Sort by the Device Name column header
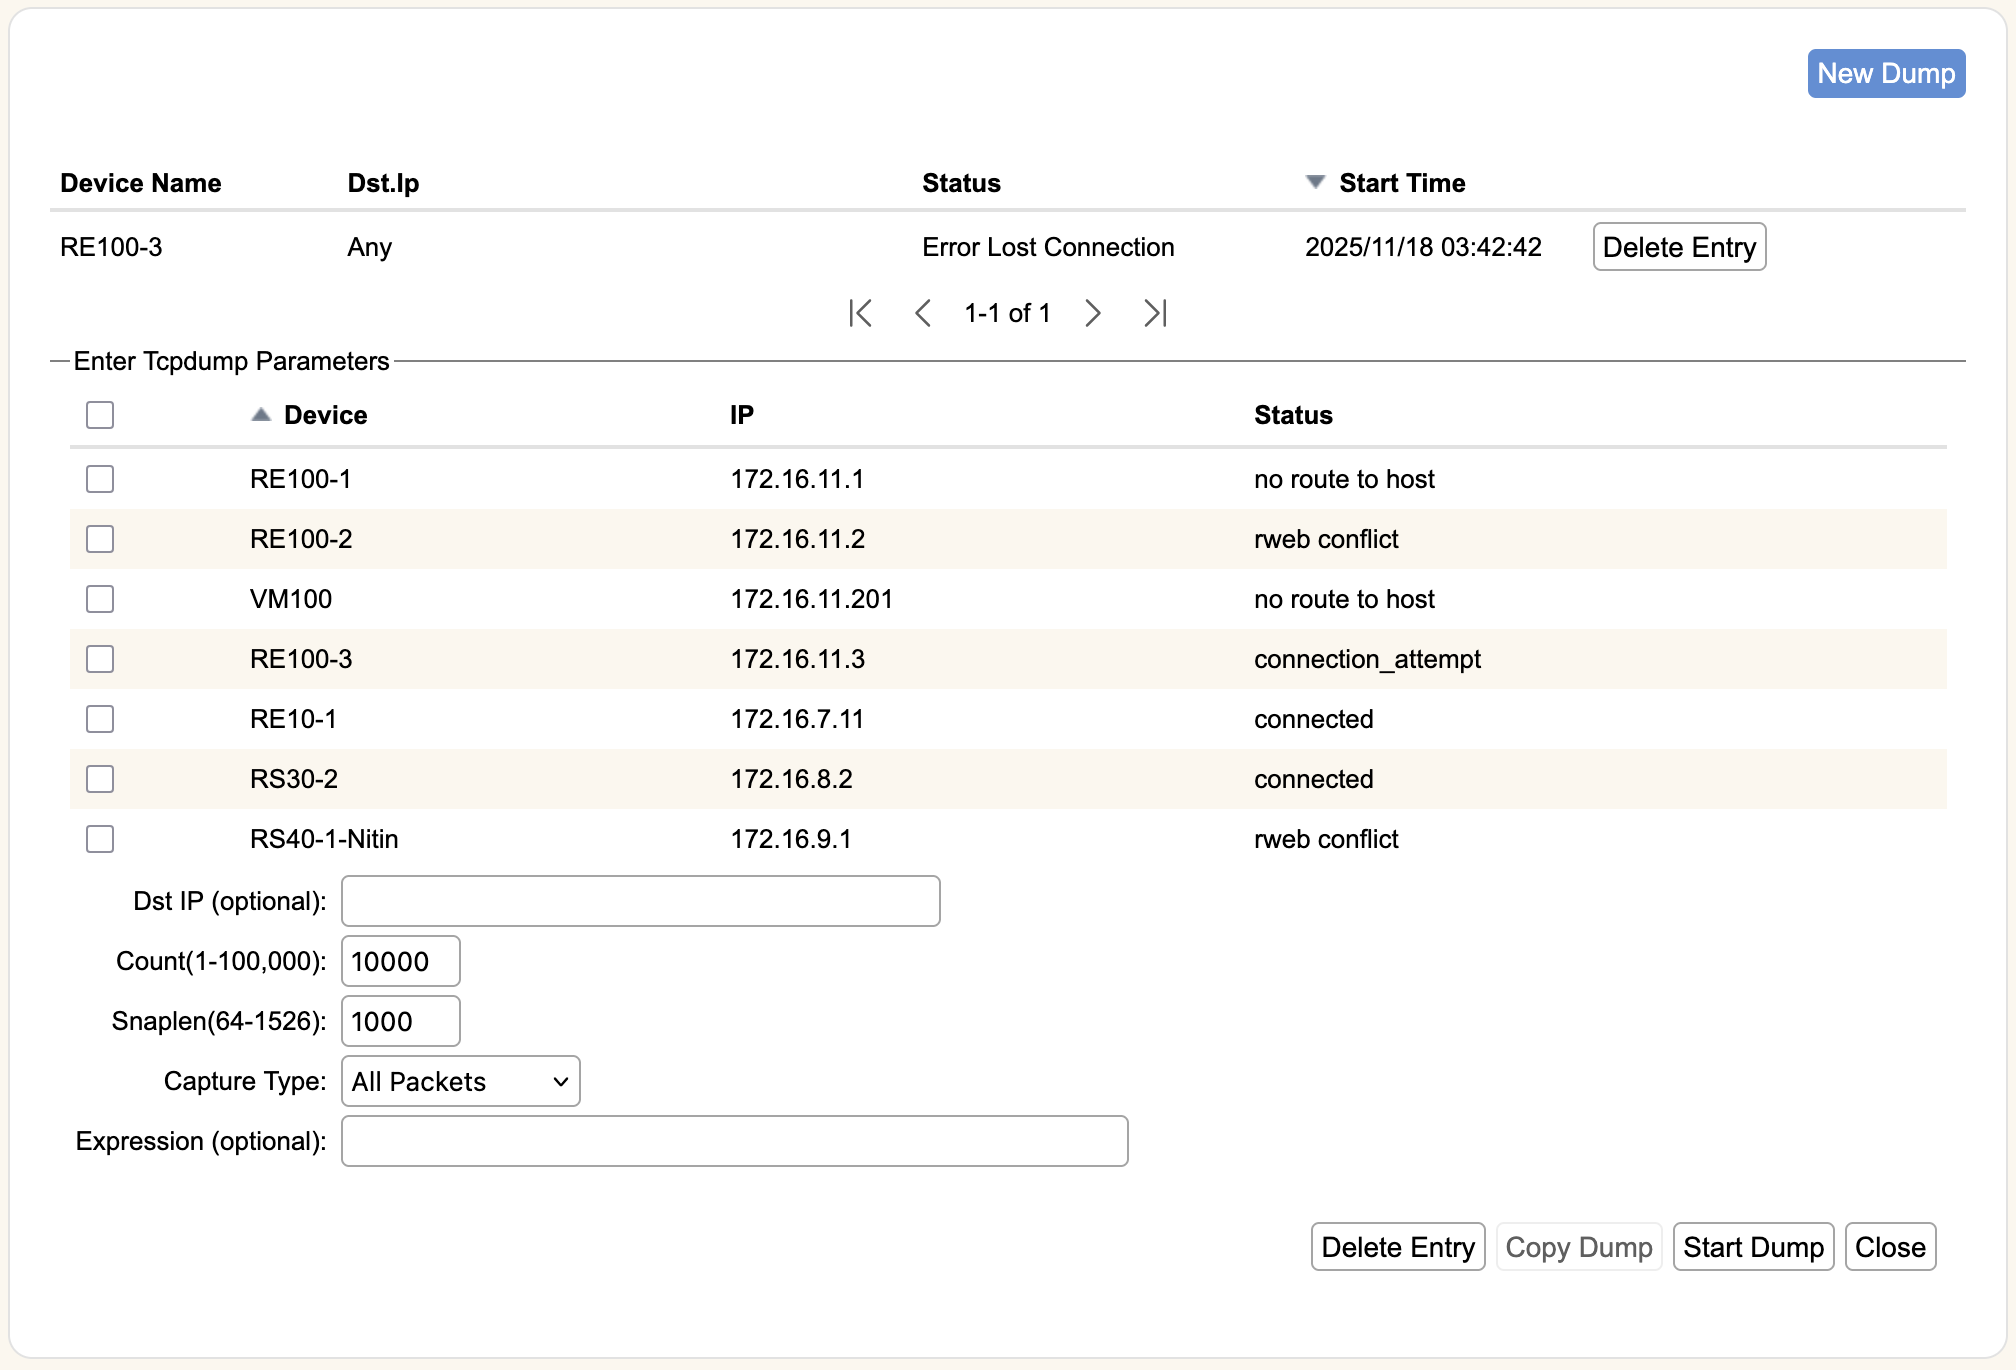The image size is (2016, 1370). [141, 183]
